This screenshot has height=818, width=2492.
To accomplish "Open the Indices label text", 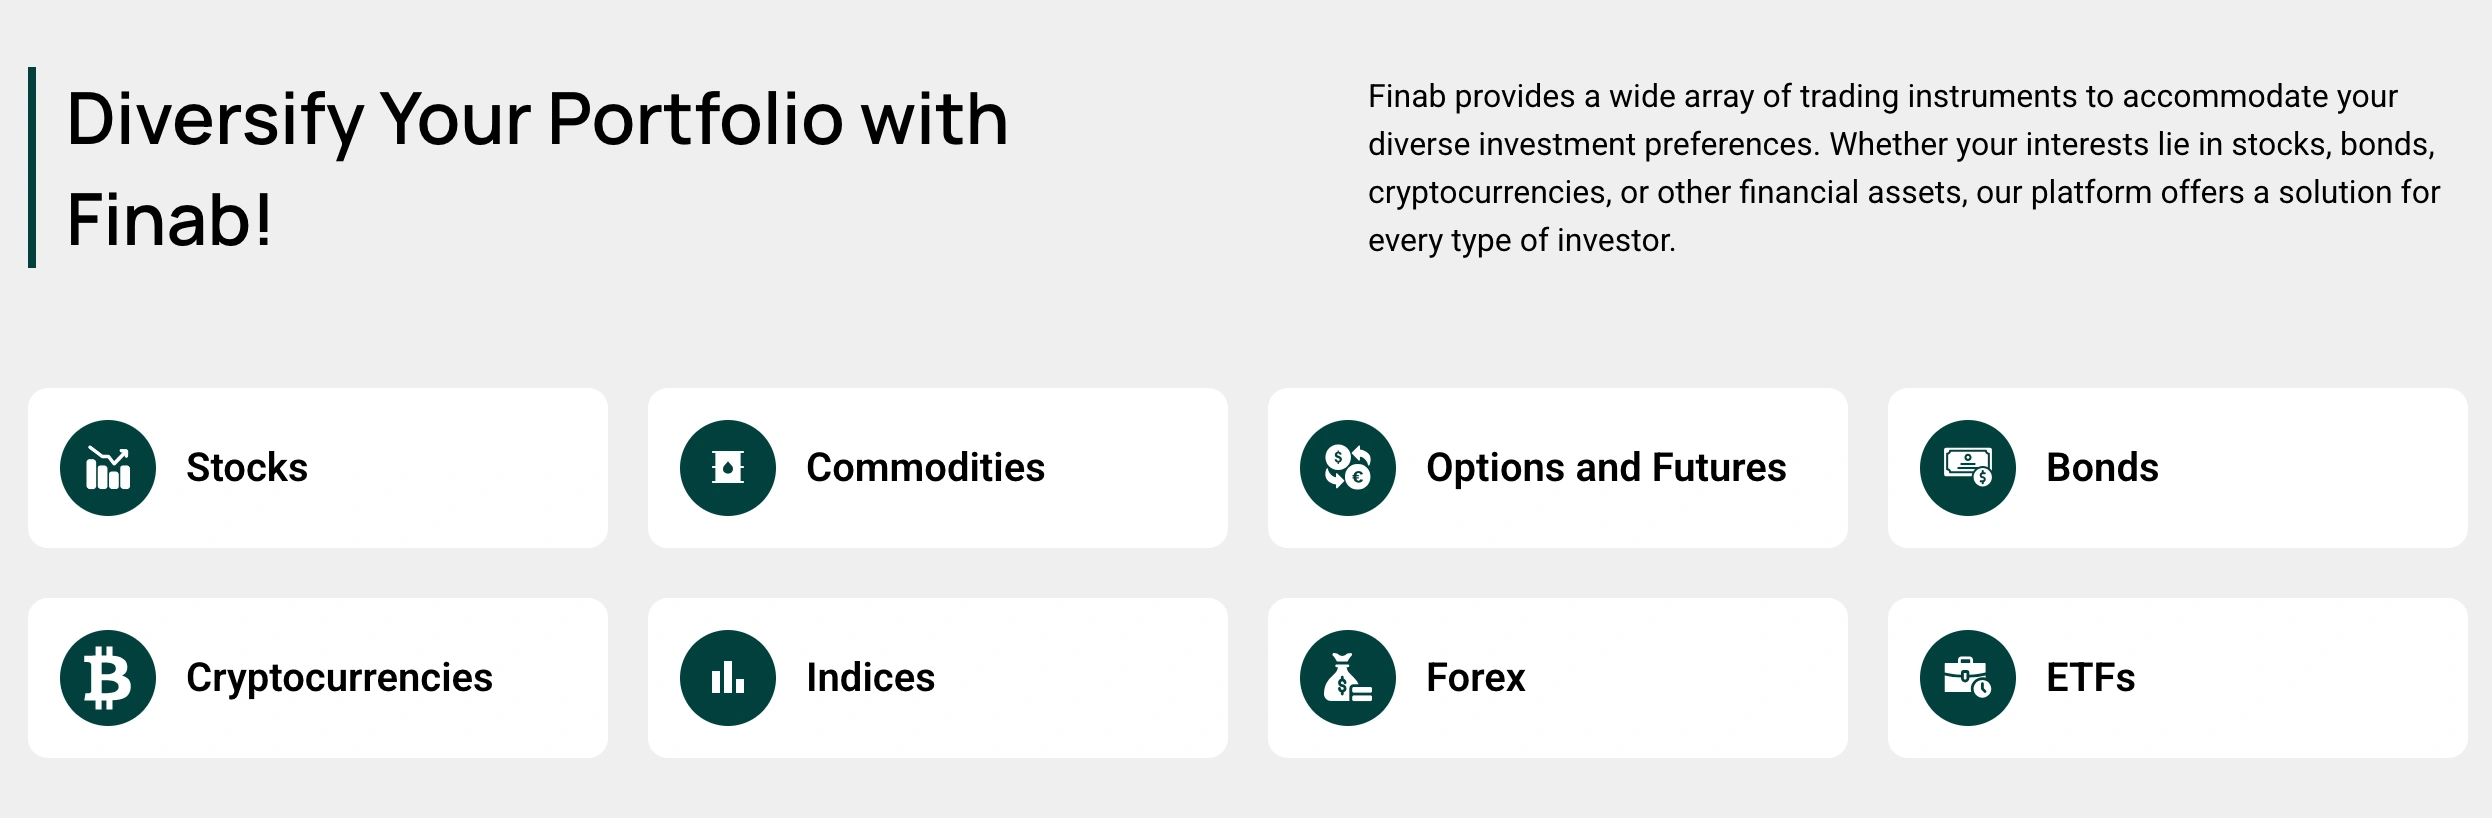I will [870, 678].
